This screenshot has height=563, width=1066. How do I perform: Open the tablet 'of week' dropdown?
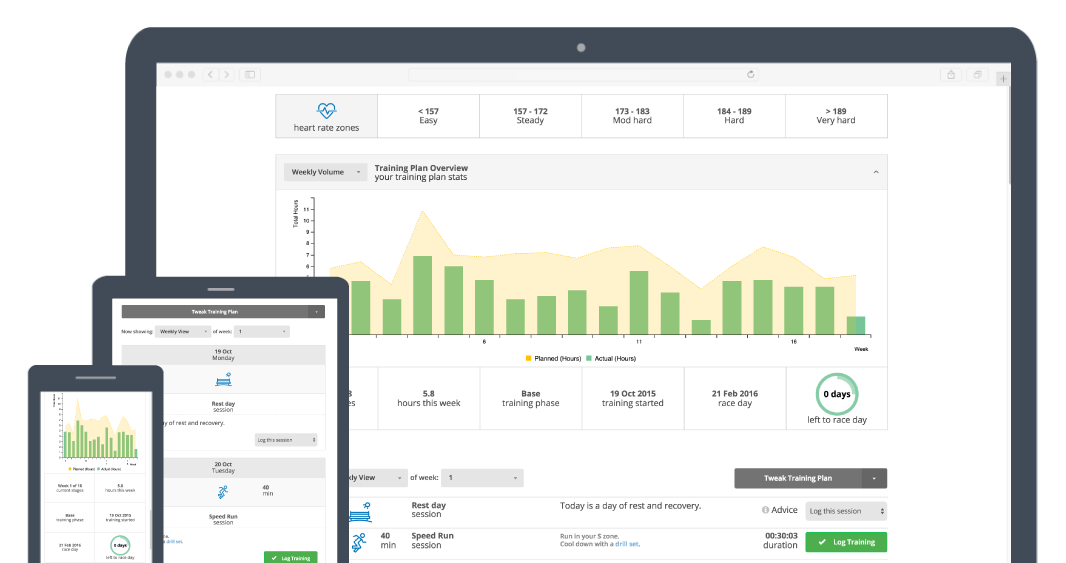pos(262,332)
